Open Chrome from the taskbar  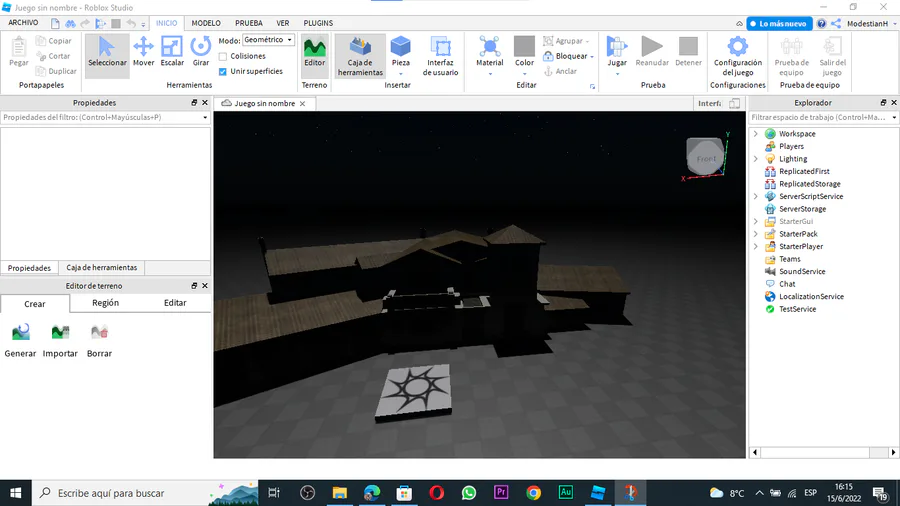point(533,493)
